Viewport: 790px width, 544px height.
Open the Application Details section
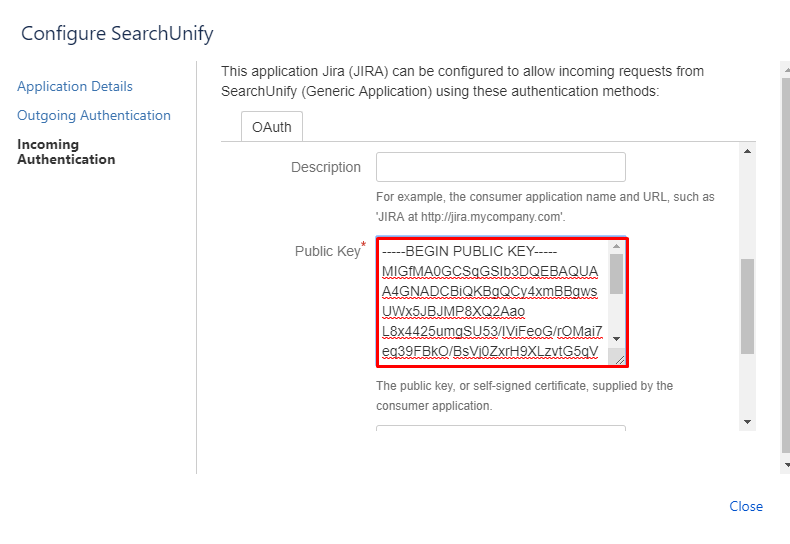coord(75,87)
